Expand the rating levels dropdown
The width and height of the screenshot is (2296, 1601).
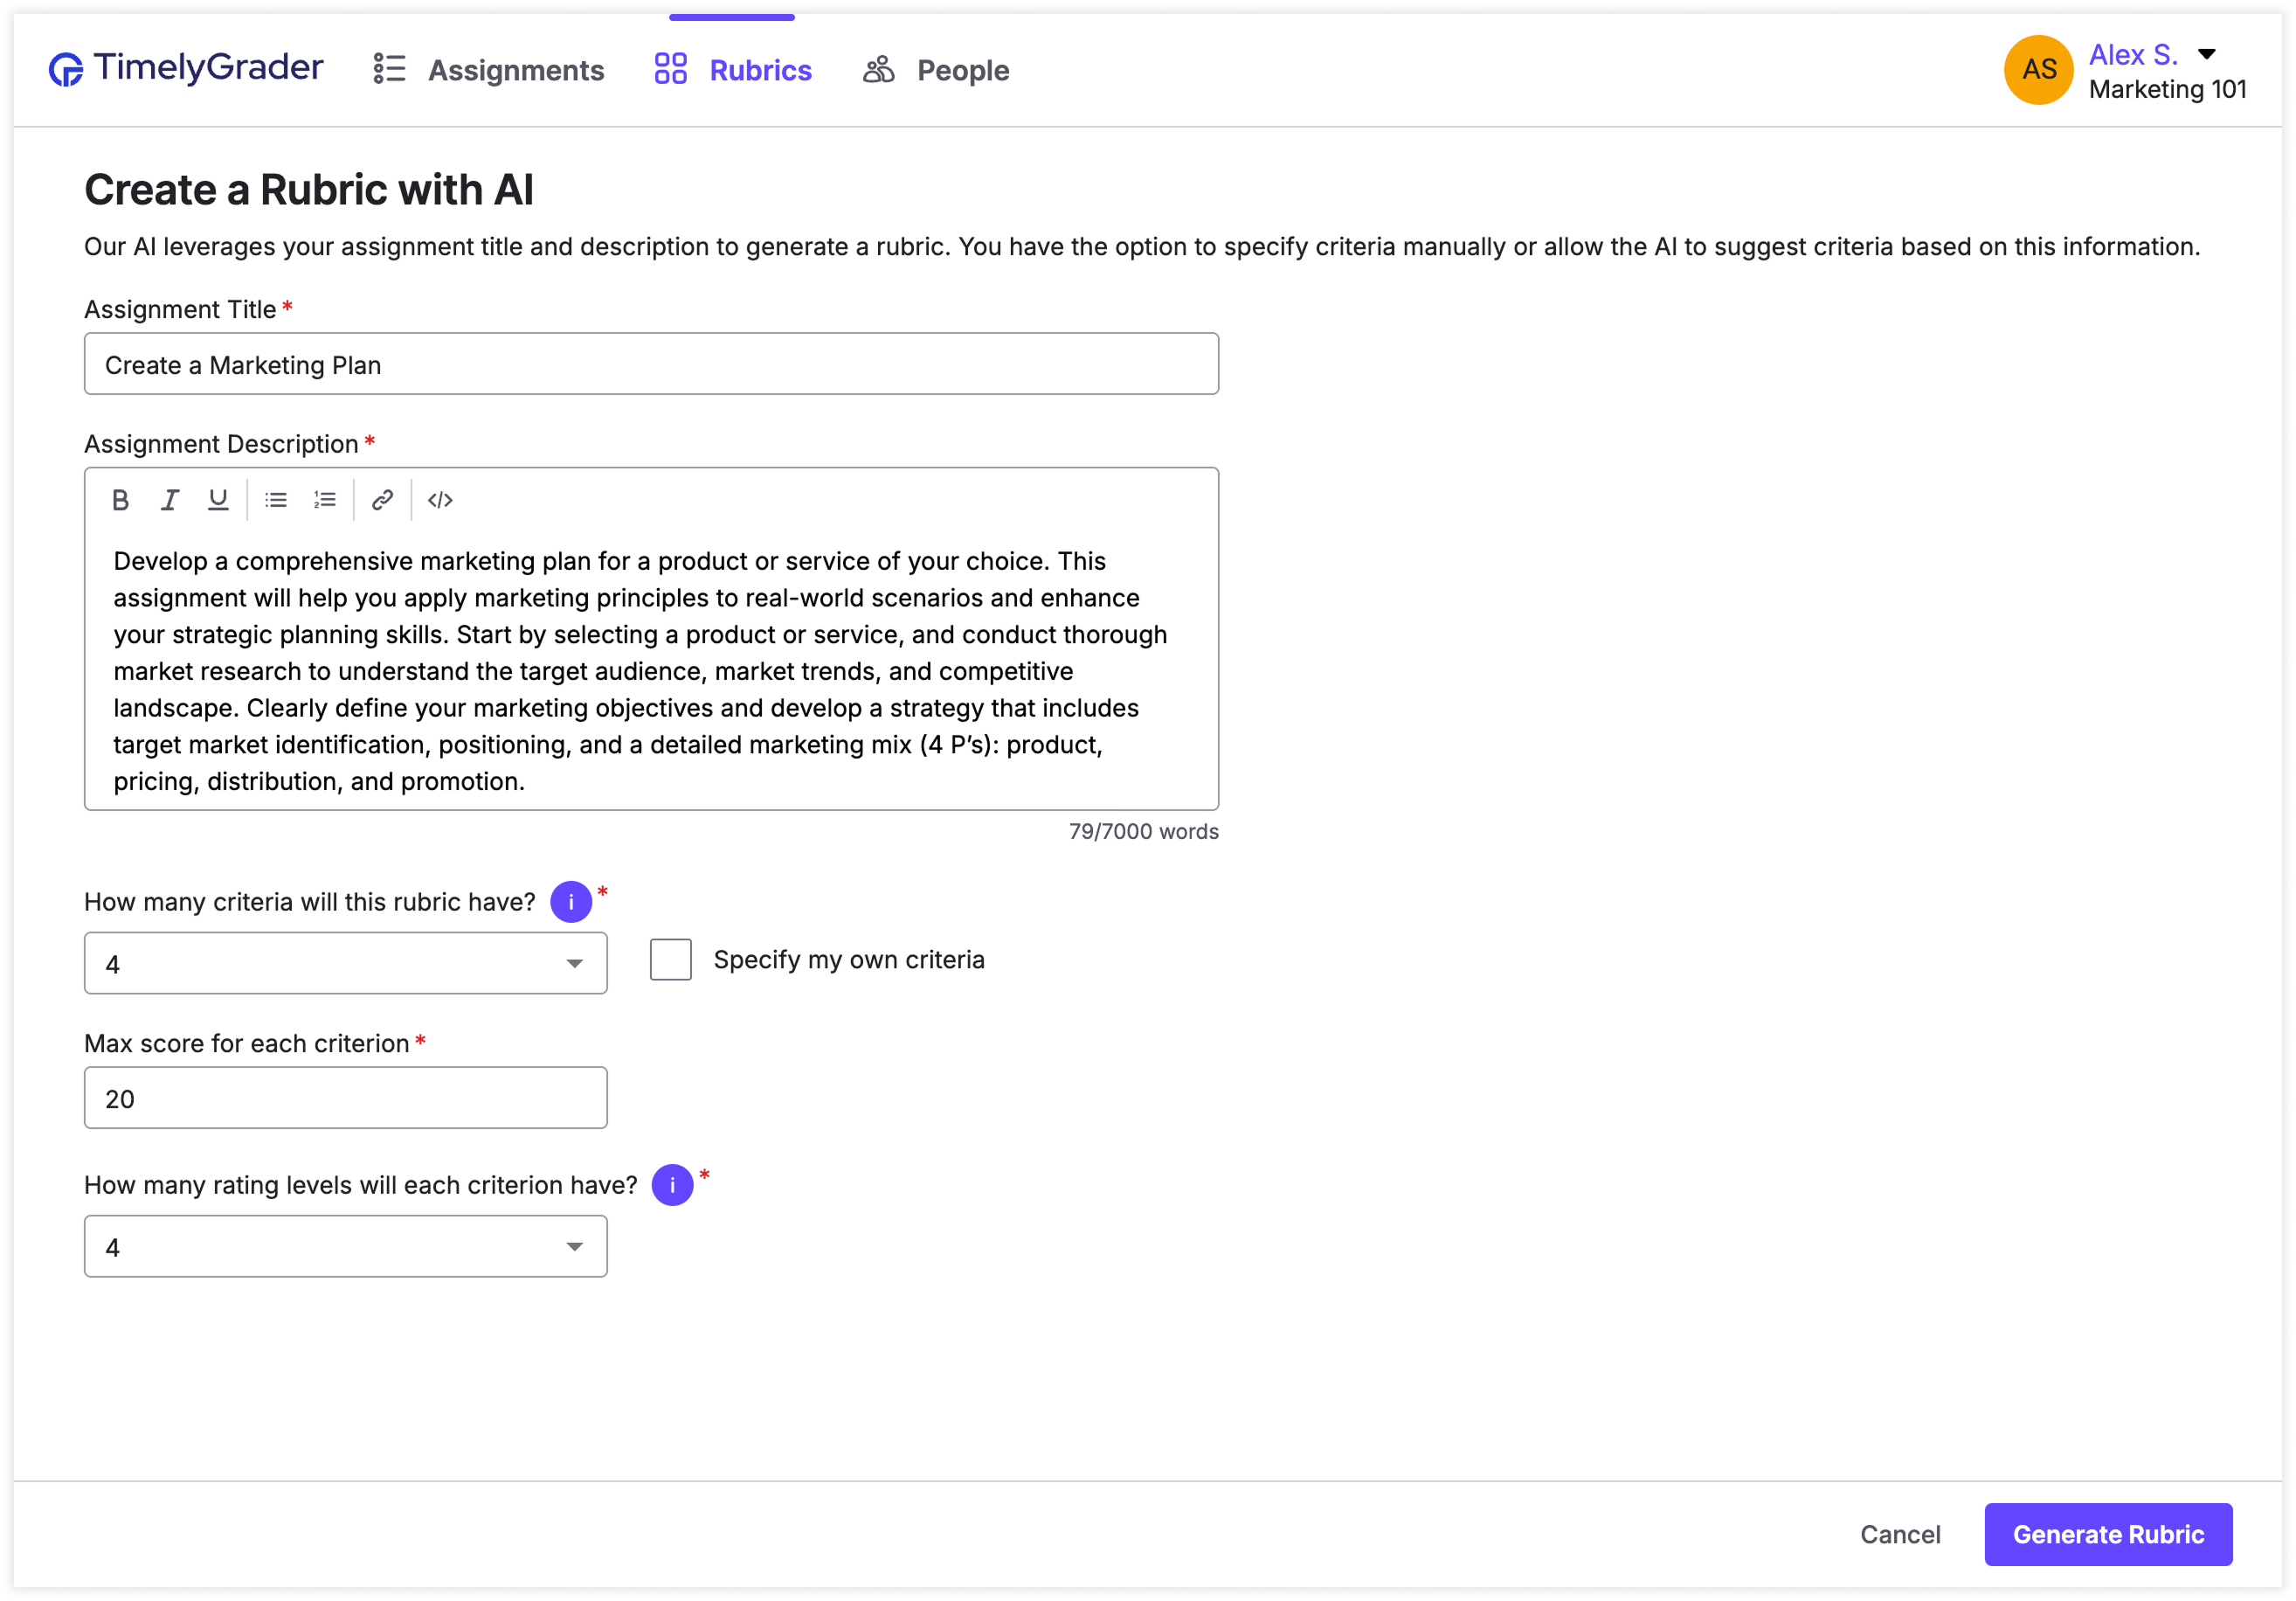[x=345, y=1247]
